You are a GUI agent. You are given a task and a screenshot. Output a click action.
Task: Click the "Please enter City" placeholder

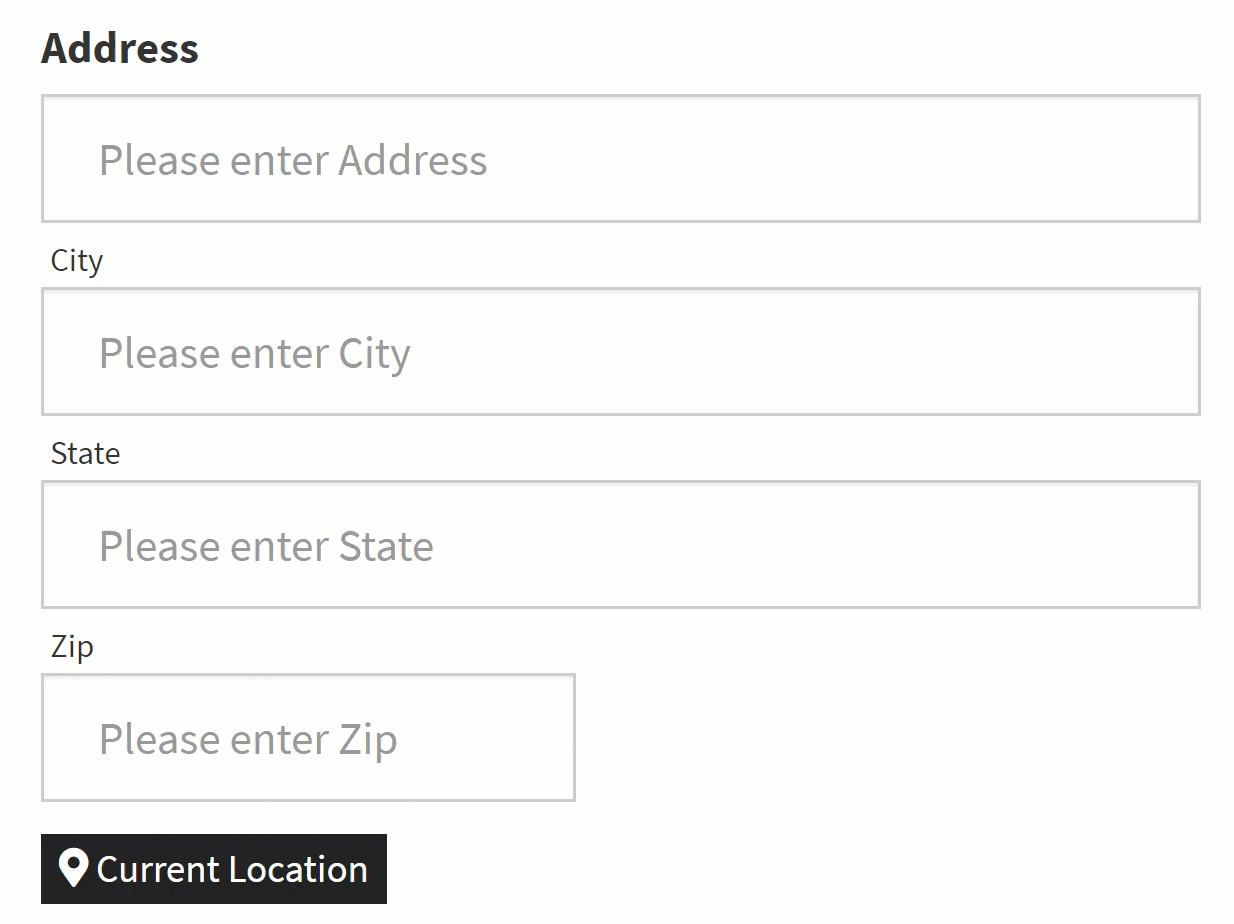point(255,354)
